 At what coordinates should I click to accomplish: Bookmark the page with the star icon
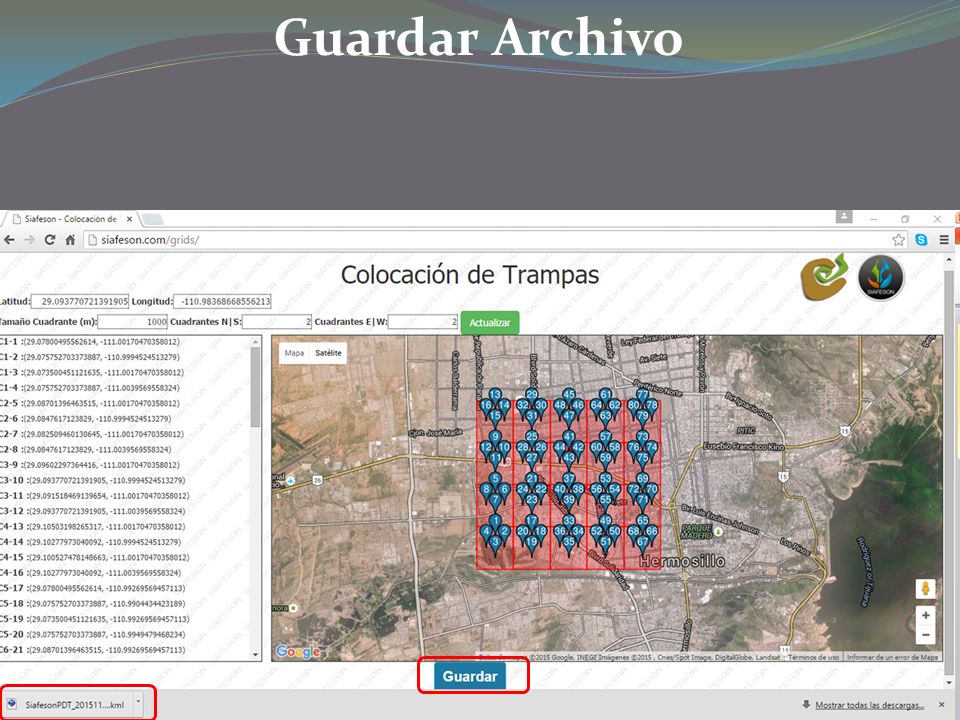pyautogui.click(x=898, y=239)
